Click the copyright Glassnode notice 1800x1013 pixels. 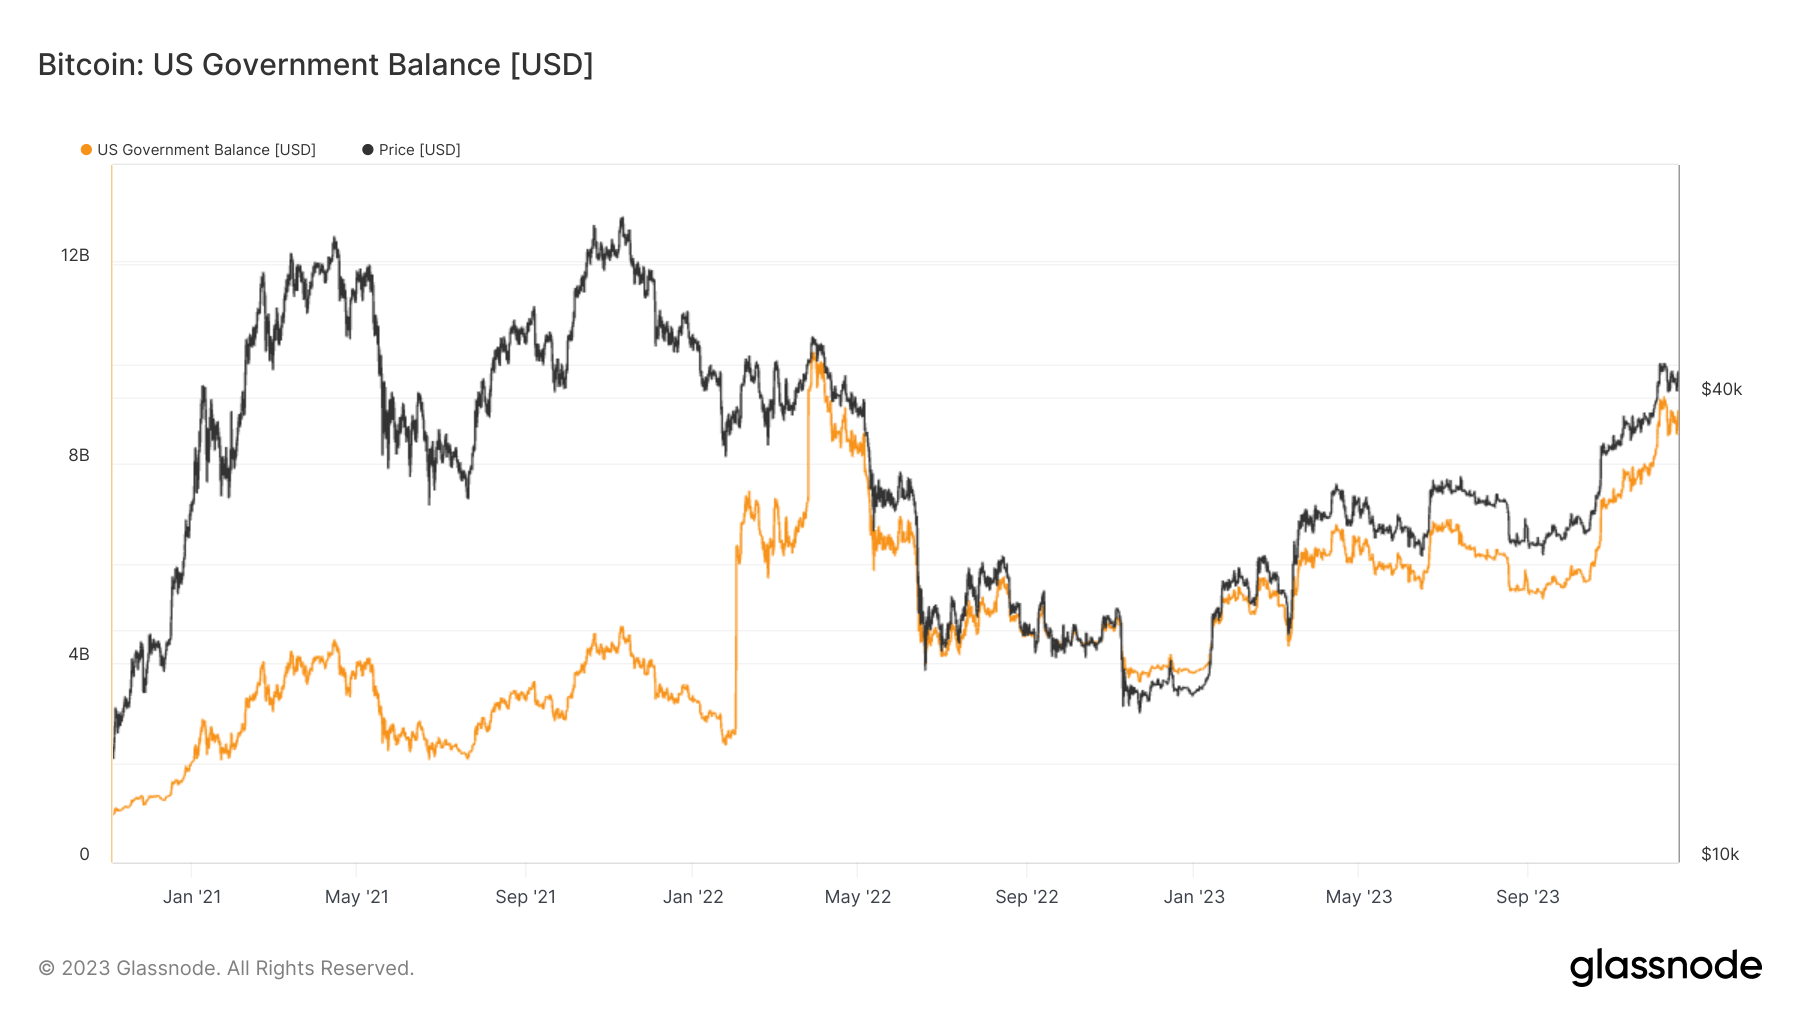tap(226, 968)
